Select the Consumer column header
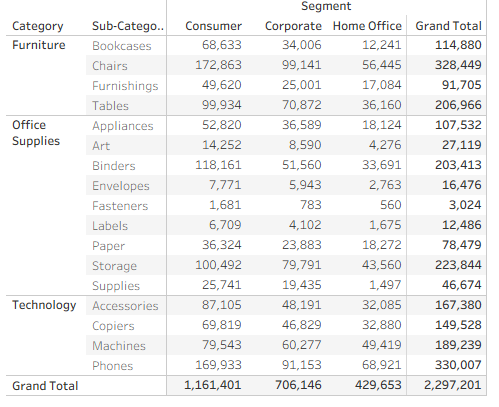This screenshot has height=407, width=499. (x=213, y=26)
